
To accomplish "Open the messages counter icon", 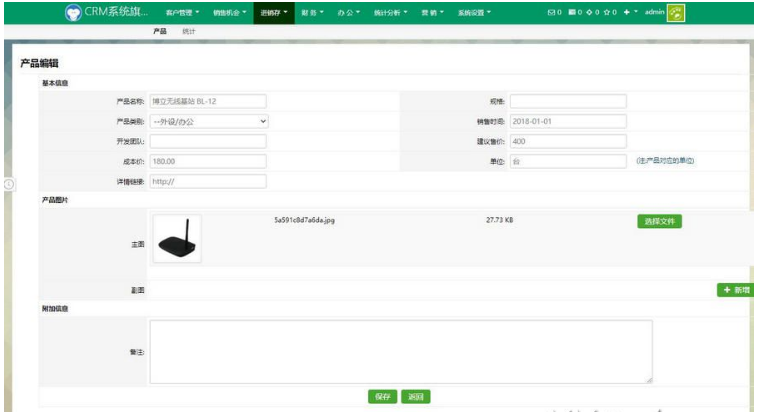I will [572, 12].
